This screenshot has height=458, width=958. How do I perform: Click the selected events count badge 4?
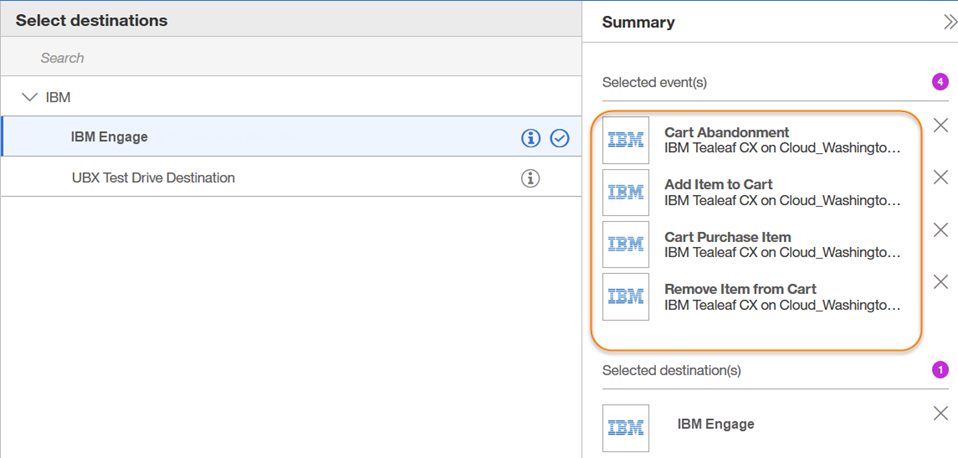point(940,81)
